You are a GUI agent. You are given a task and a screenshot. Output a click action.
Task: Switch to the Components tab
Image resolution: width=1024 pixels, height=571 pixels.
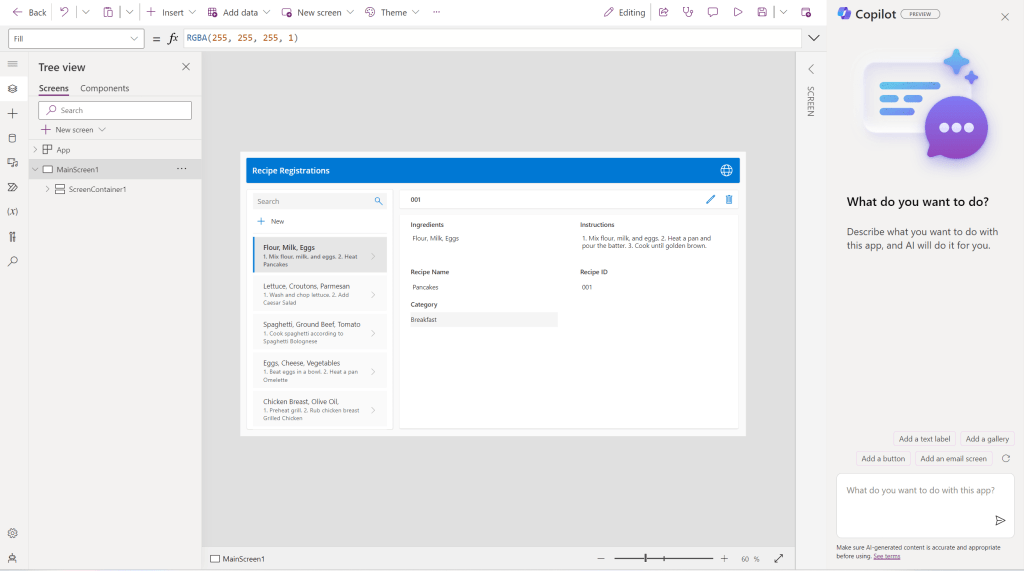104,88
